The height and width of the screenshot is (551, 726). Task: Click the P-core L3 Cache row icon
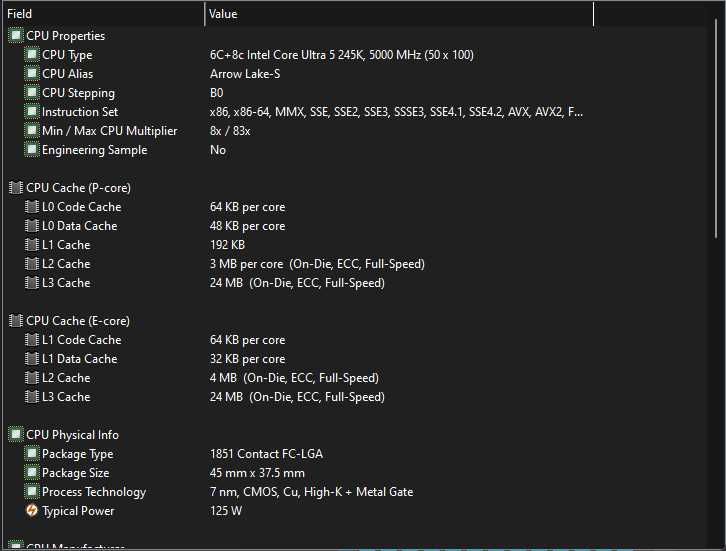[x=31, y=282]
